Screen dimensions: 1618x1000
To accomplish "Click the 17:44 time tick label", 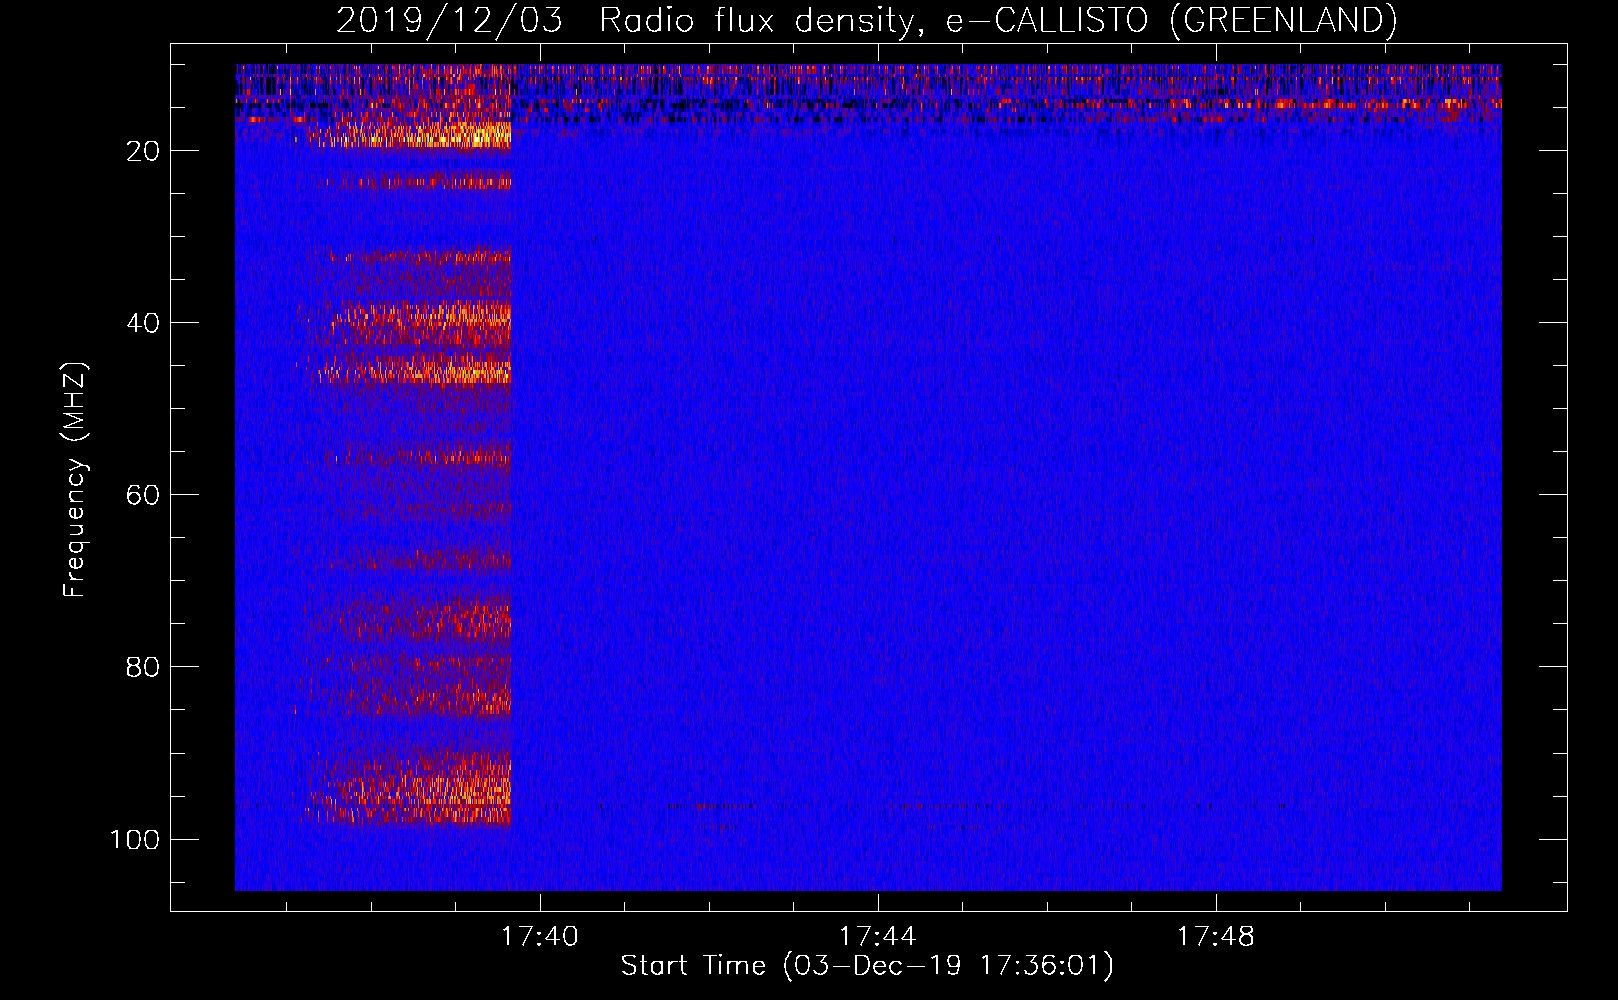I will point(877,937).
